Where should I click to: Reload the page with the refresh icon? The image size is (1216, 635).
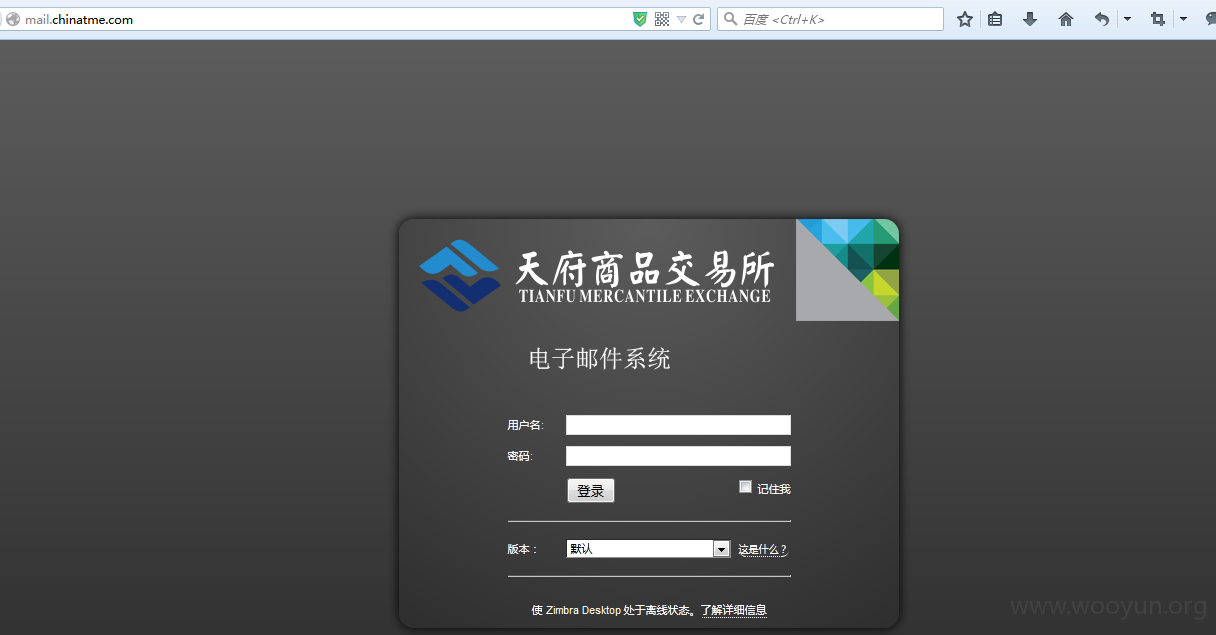click(x=699, y=19)
